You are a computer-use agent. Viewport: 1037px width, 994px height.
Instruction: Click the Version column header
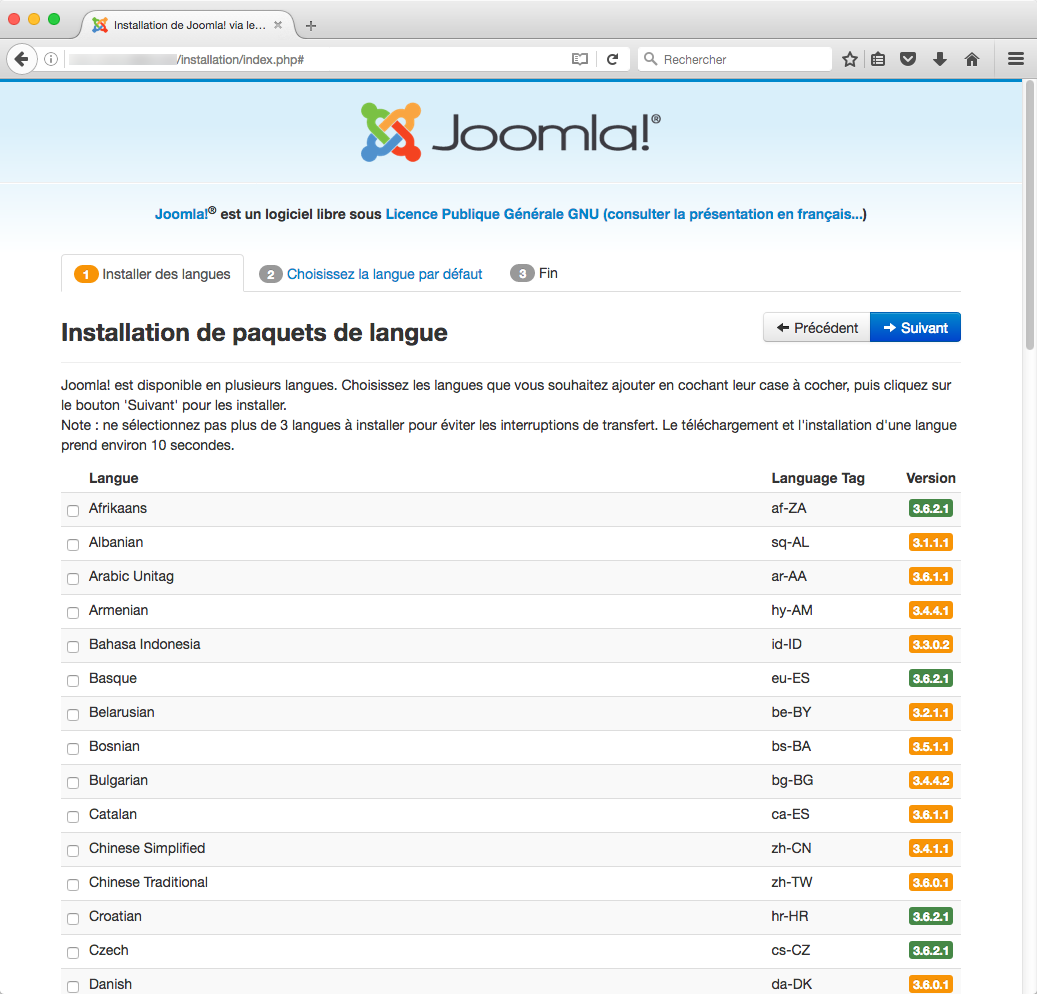point(931,478)
